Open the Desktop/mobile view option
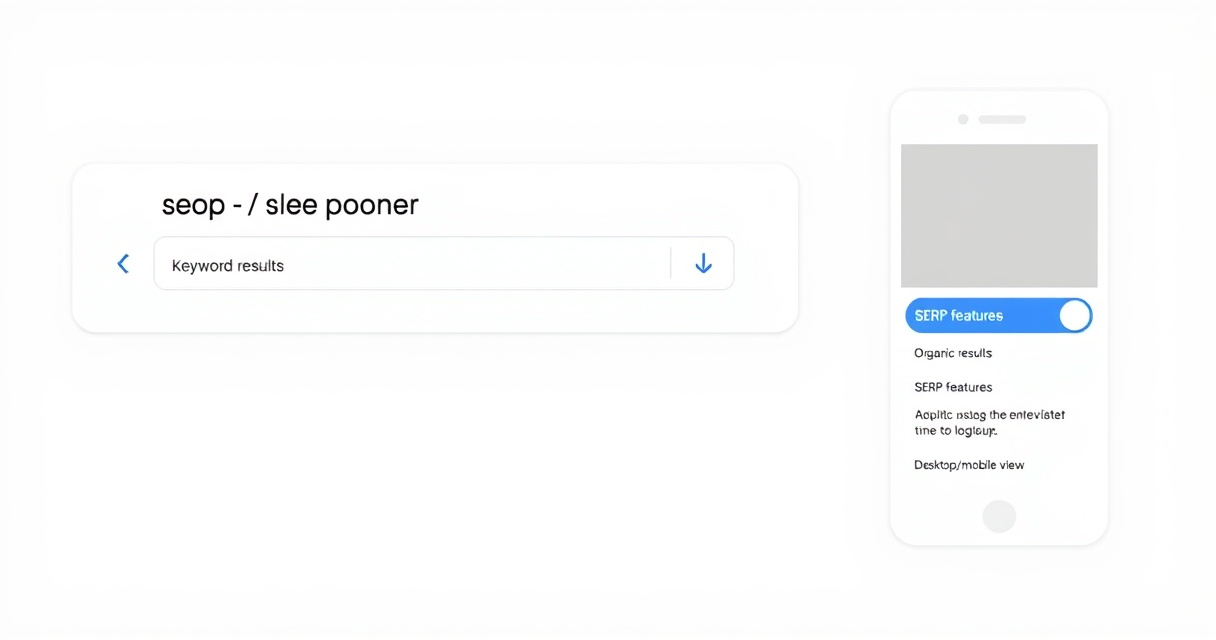The width and height of the screenshot is (1216, 640). [x=969, y=465]
